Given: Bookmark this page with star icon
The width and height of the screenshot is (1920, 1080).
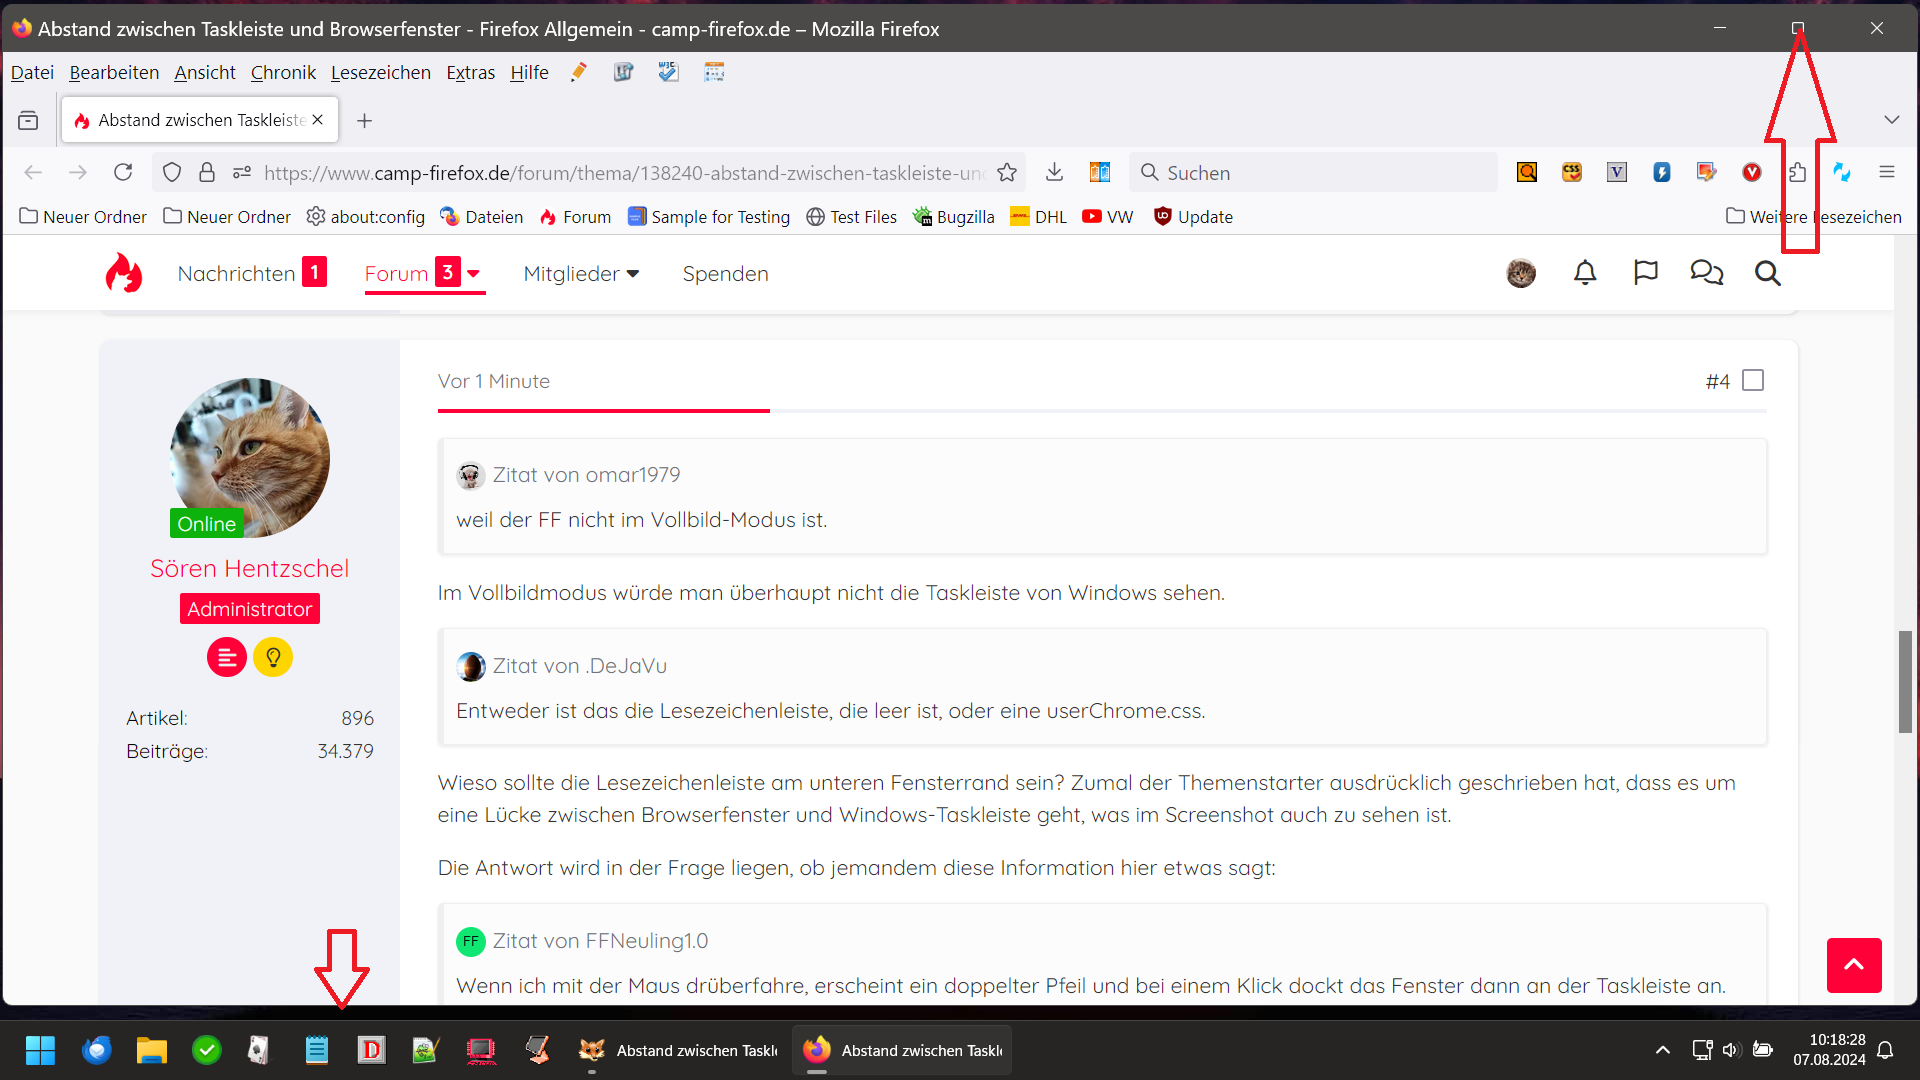Looking at the screenshot, I should pyautogui.click(x=1007, y=173).
